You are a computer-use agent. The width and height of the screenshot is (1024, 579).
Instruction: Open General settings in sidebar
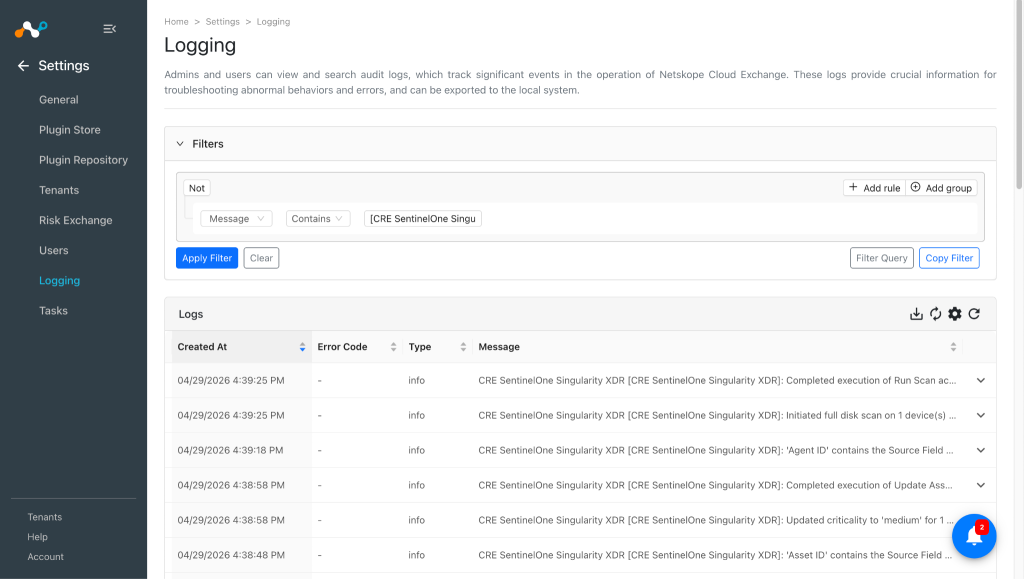[x=59, y=100]
